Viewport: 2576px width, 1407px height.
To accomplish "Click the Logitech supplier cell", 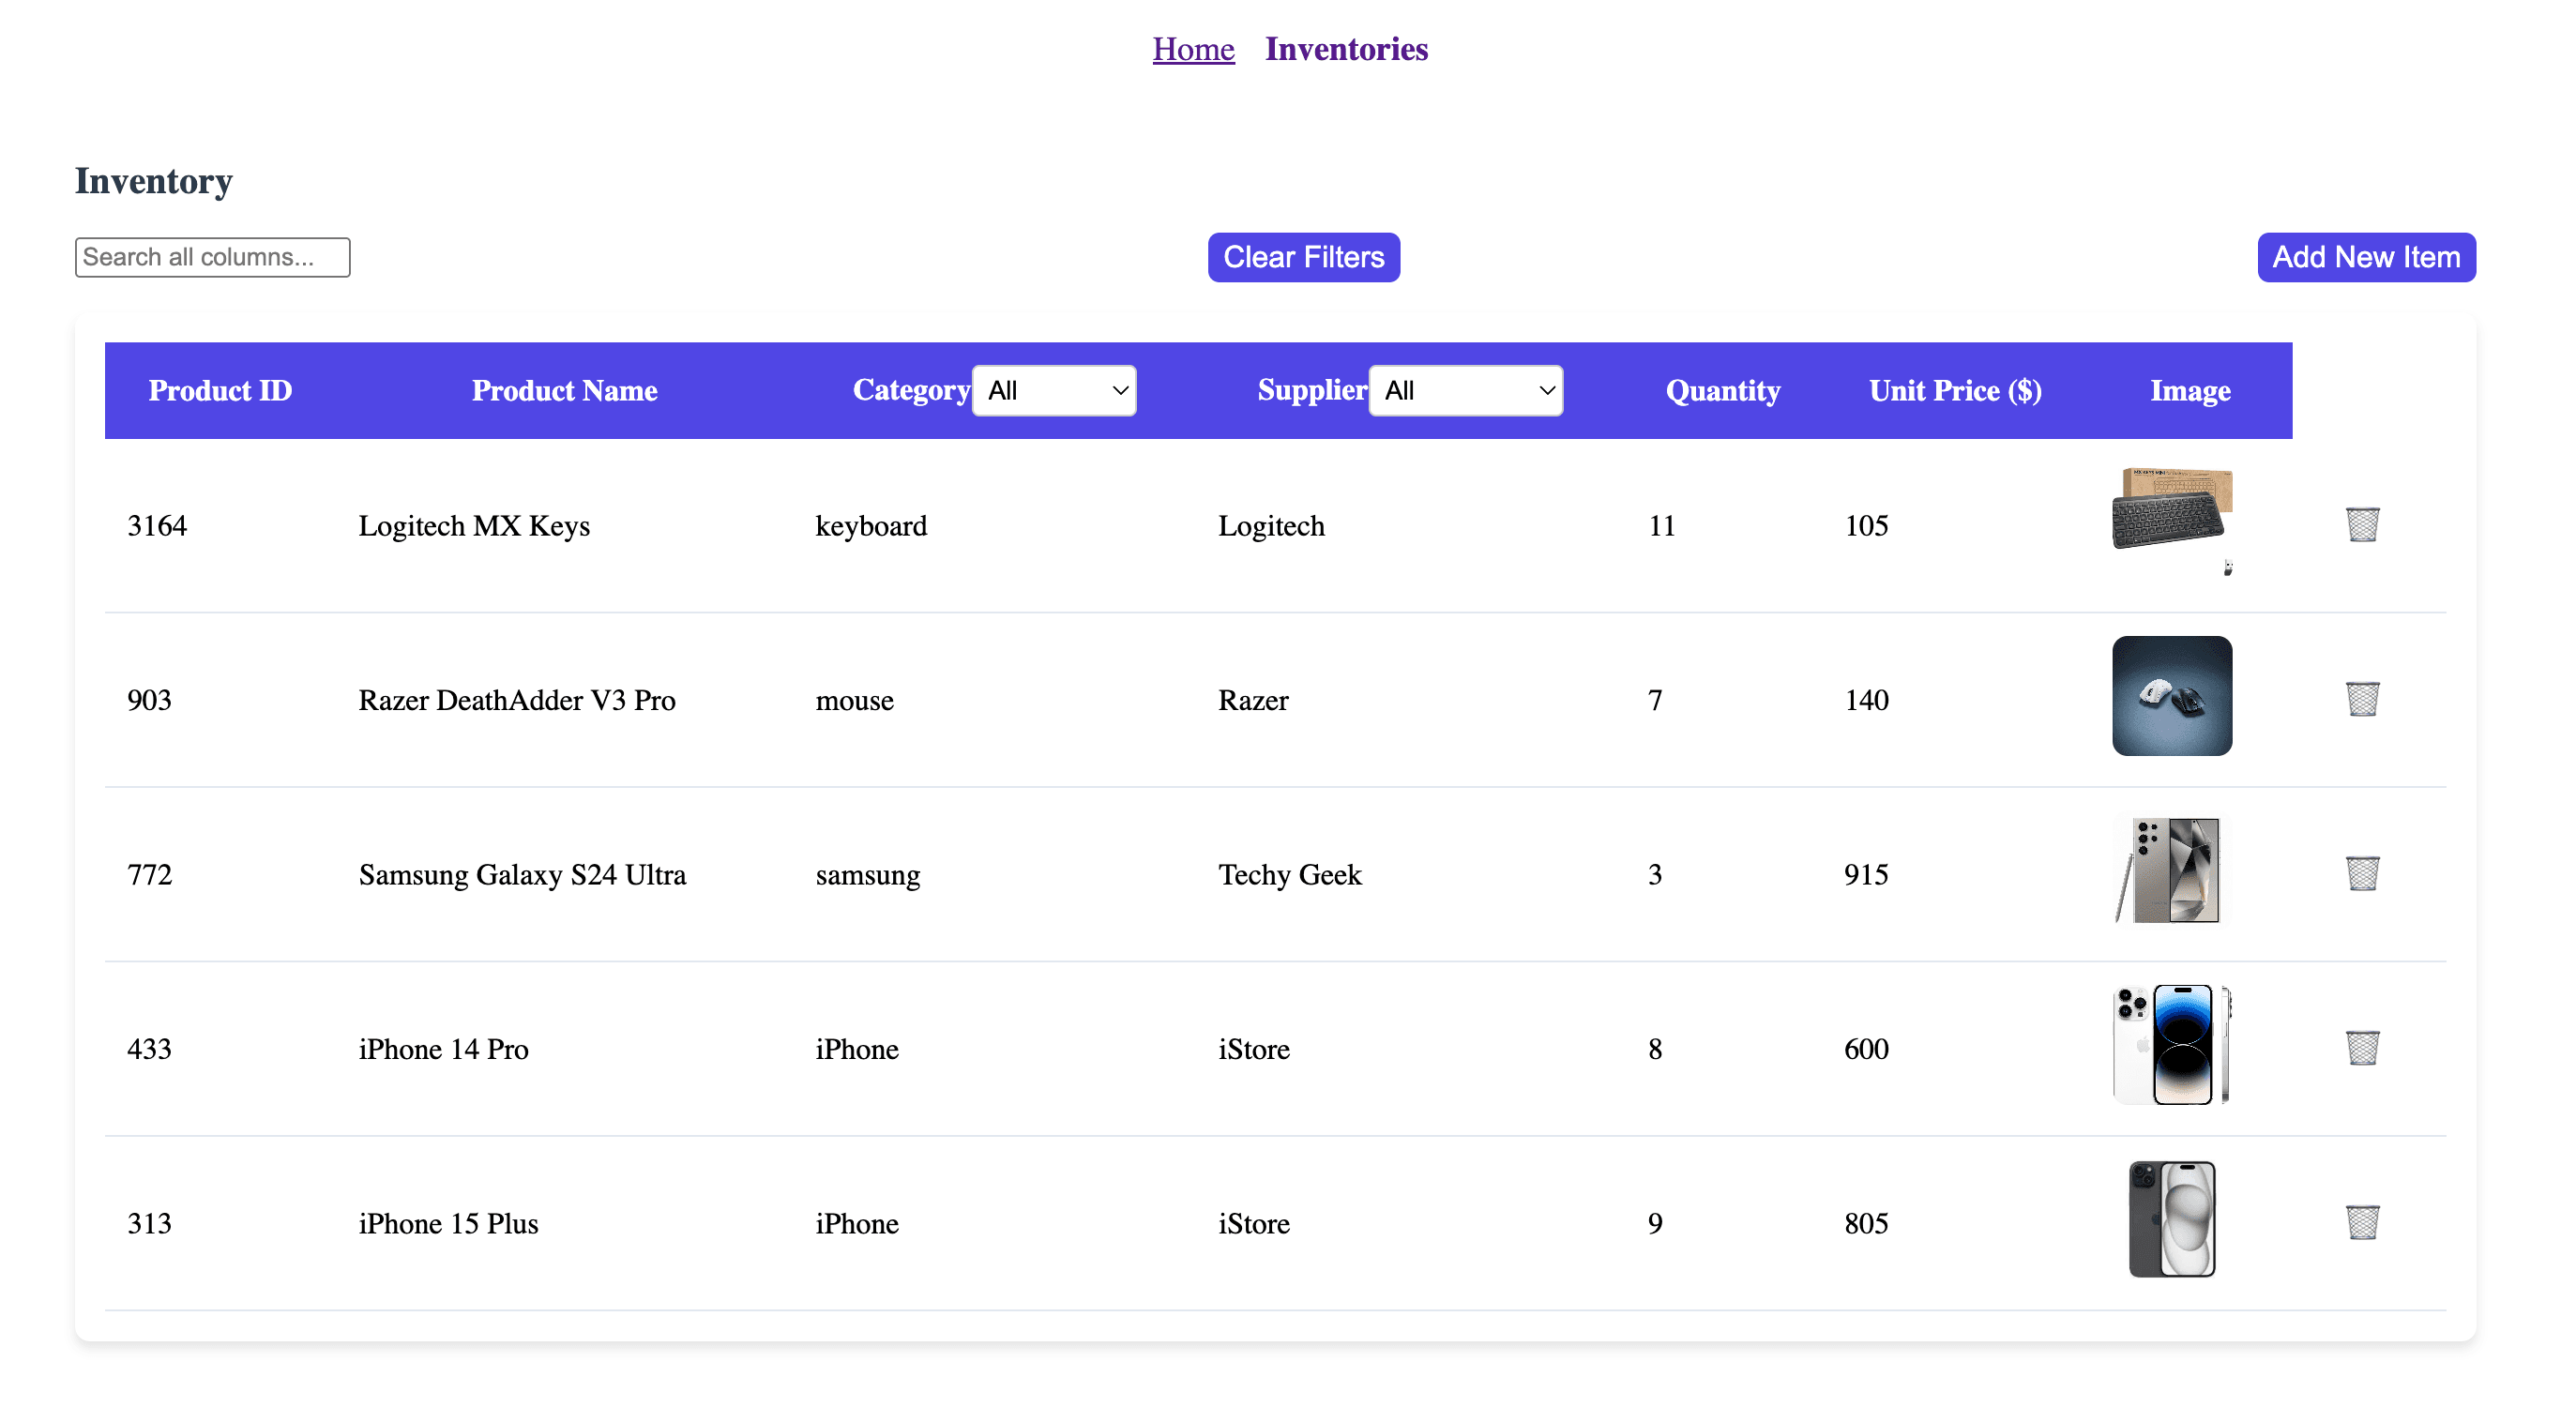I will [1271, 526].
